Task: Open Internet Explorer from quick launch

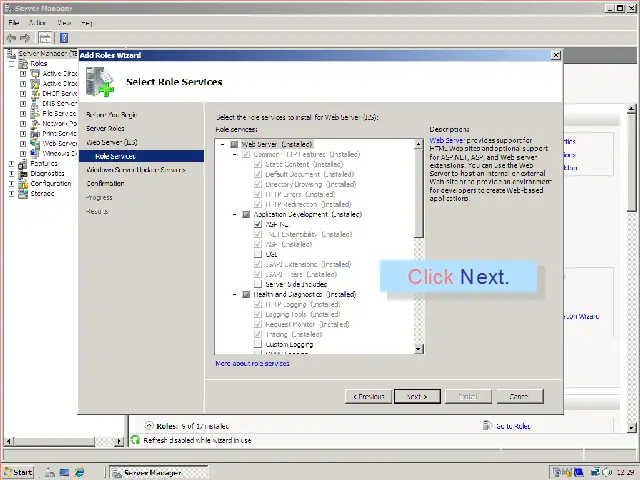Action: [x=79, y=472]
